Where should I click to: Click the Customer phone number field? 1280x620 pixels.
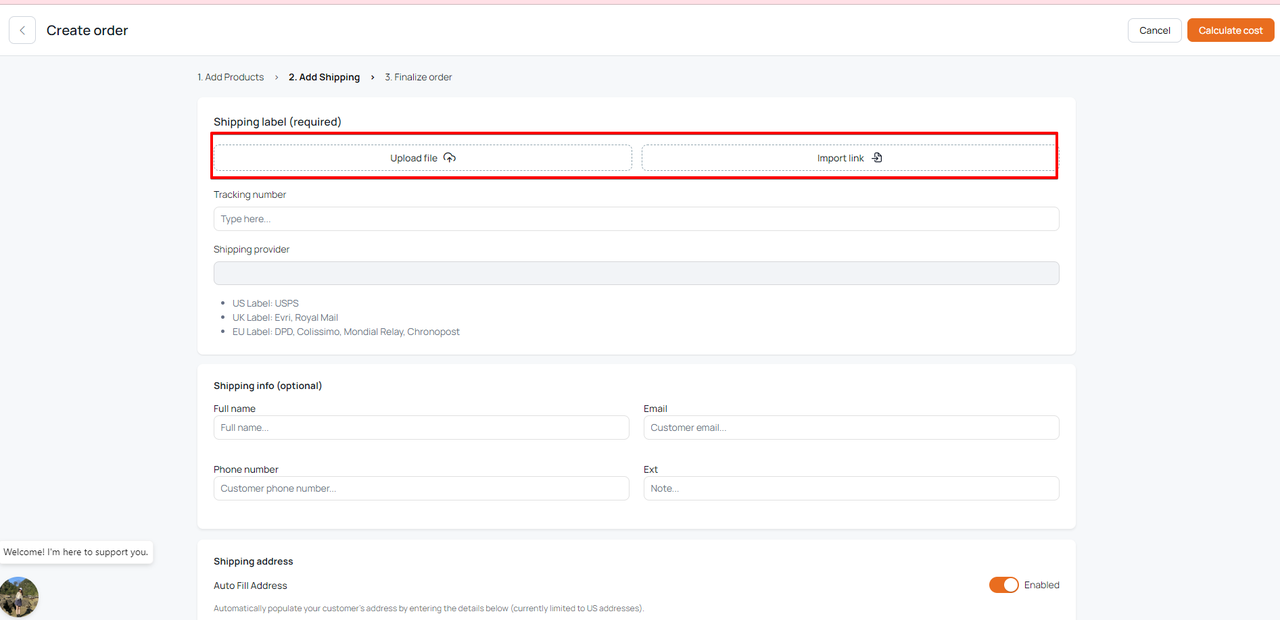coord(421,488)
